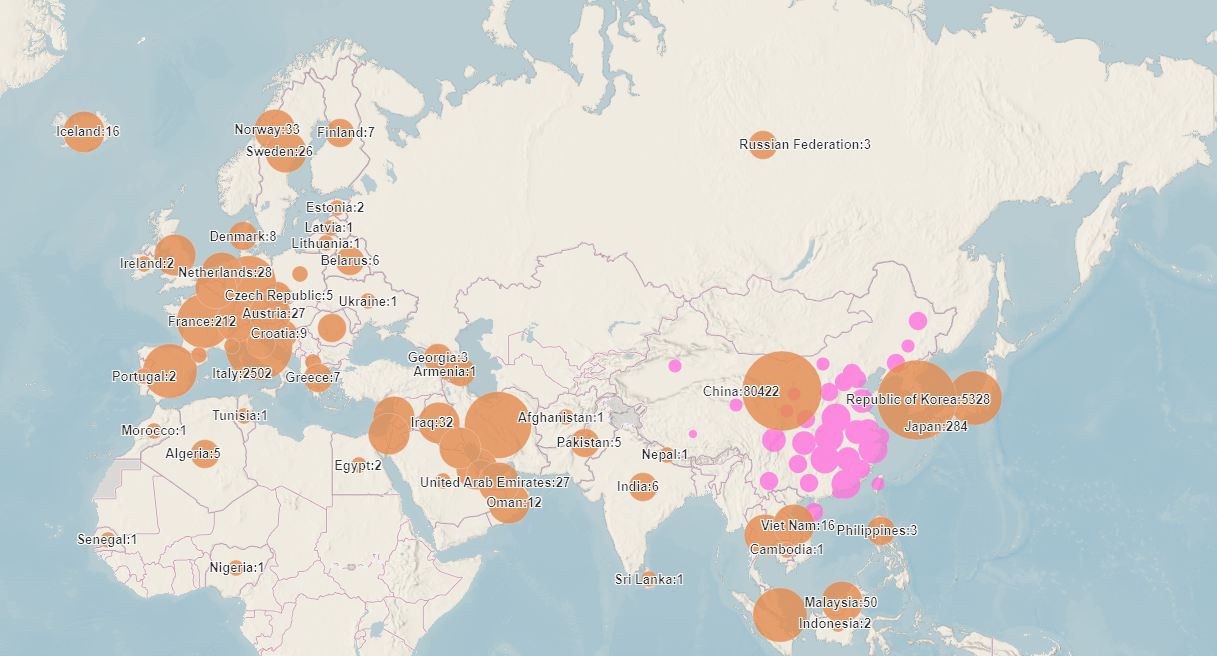The image size is (1217, 656).
Task: Click the Sri Lanka:1 marker
Action: [649, 580]
